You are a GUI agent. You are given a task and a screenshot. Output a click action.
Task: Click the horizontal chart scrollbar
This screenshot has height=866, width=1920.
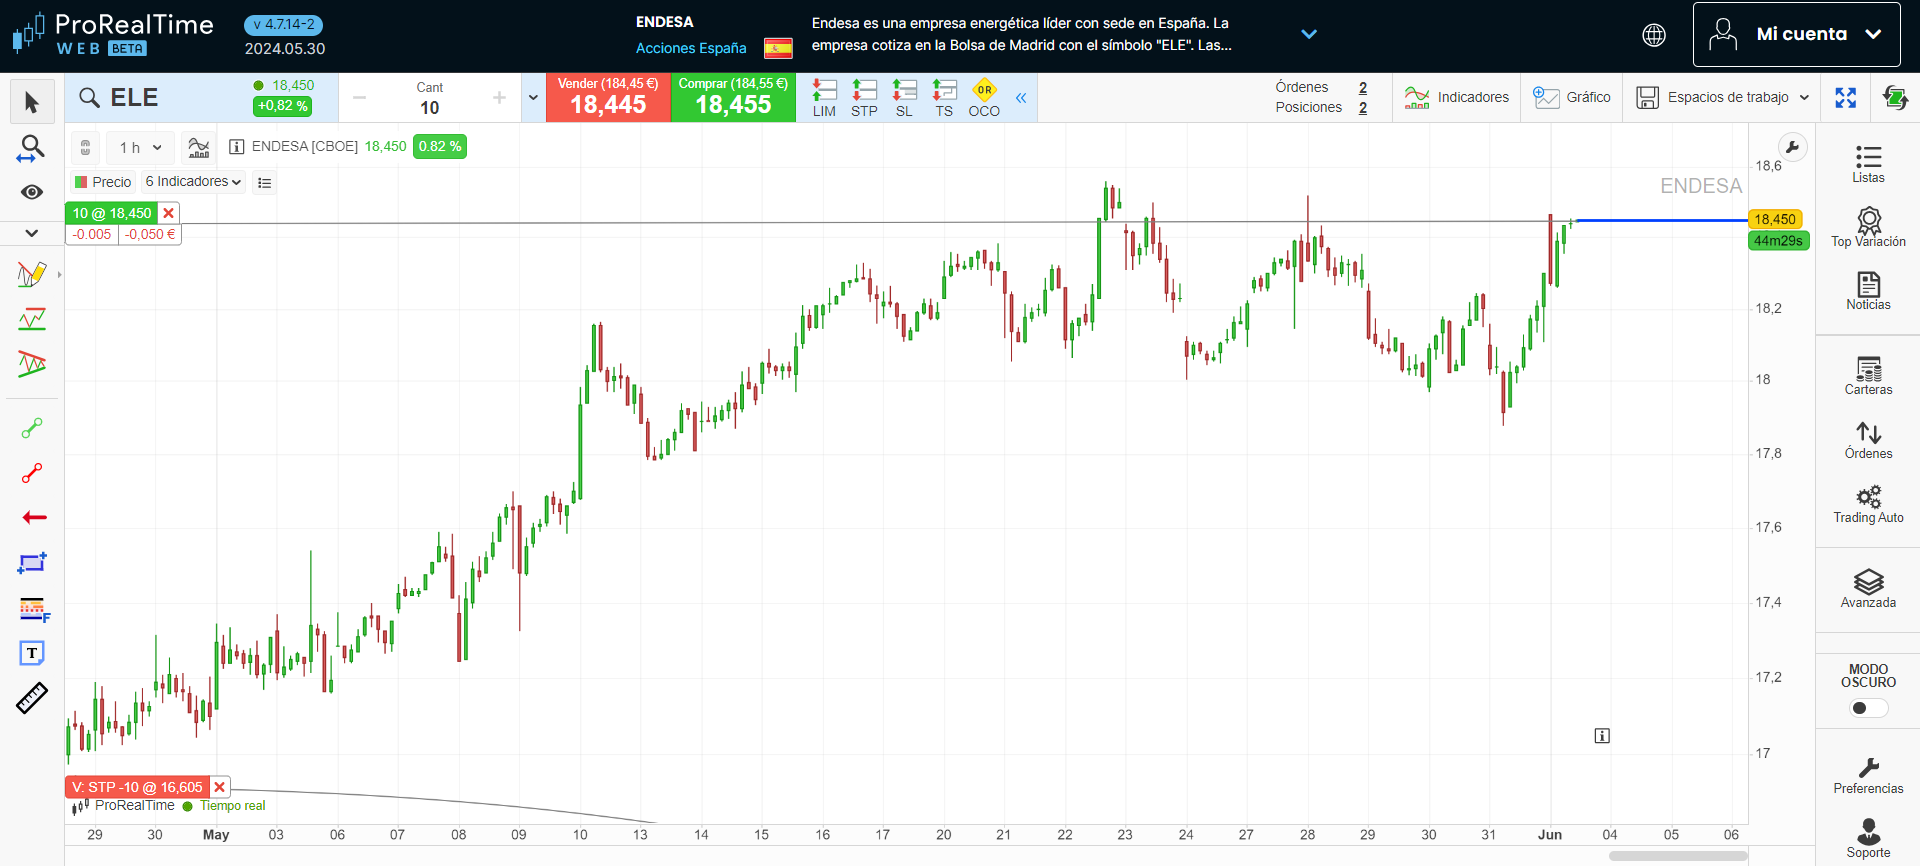(x=1678, y=856)
